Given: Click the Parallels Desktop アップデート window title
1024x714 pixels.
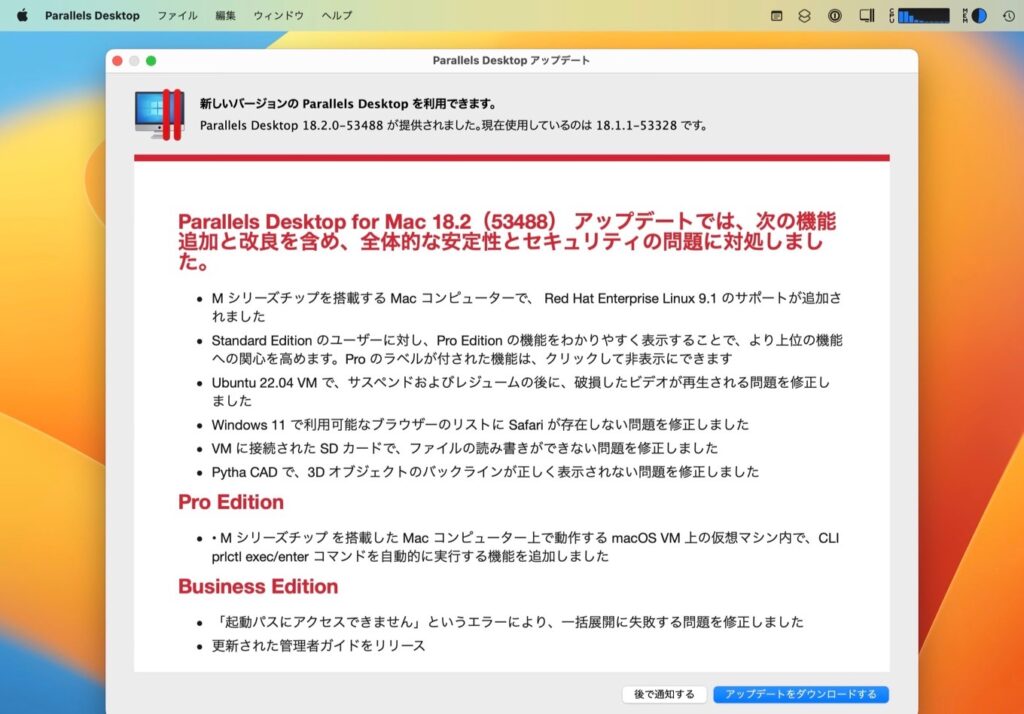Looking at the screenshot, I should coord(511,61).
